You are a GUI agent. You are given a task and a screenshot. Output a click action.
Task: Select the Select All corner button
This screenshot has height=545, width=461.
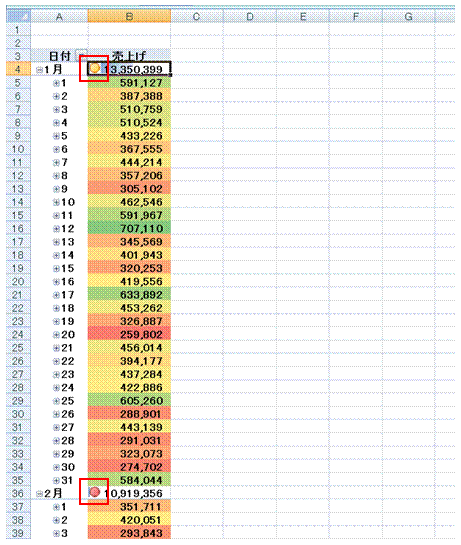[18, 16]
